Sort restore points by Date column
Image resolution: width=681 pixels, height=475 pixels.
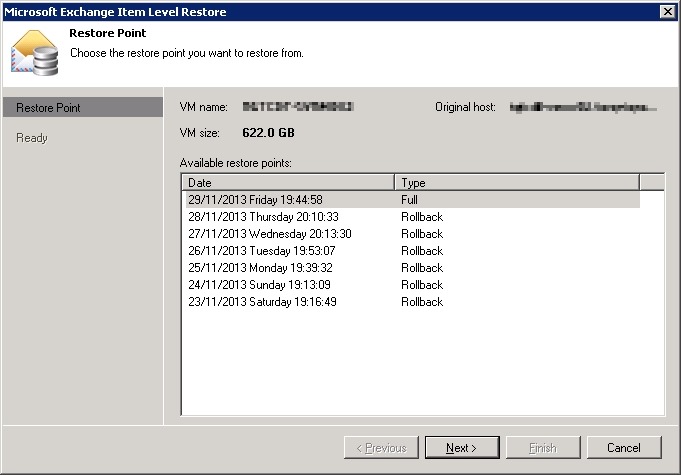coord(288,182)
